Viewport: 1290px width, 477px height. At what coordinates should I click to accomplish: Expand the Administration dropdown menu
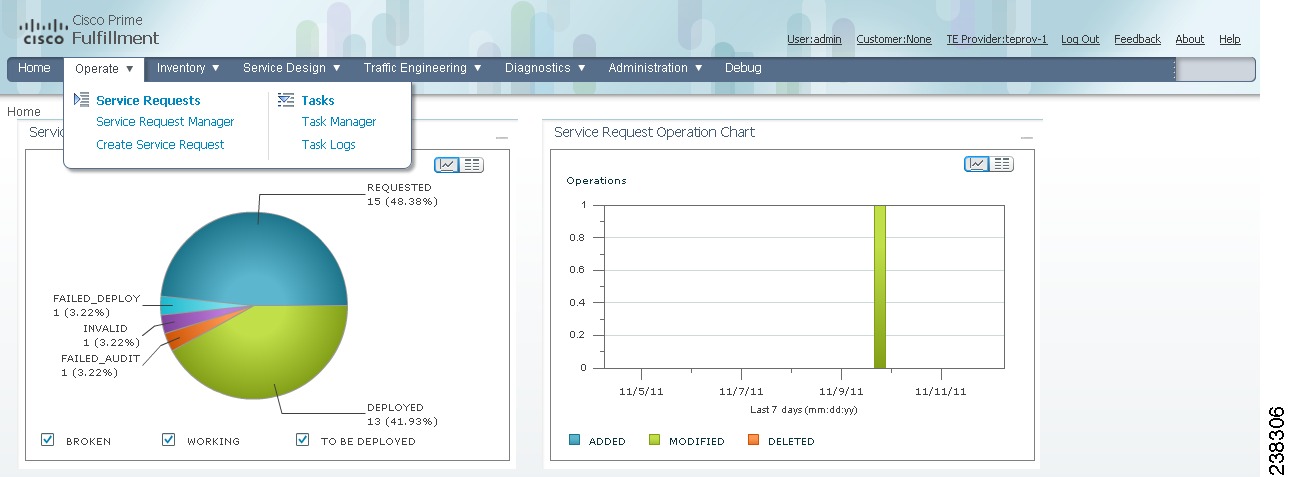(x=655, y=68)
